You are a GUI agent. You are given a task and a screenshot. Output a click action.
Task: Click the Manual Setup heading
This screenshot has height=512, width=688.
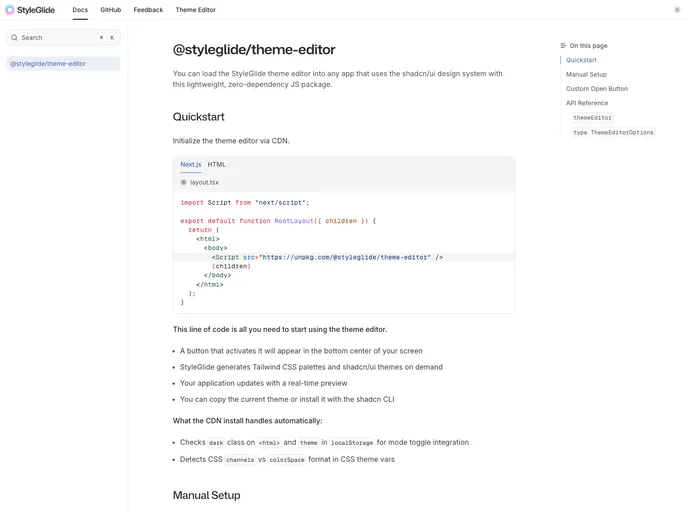point(206,495)
